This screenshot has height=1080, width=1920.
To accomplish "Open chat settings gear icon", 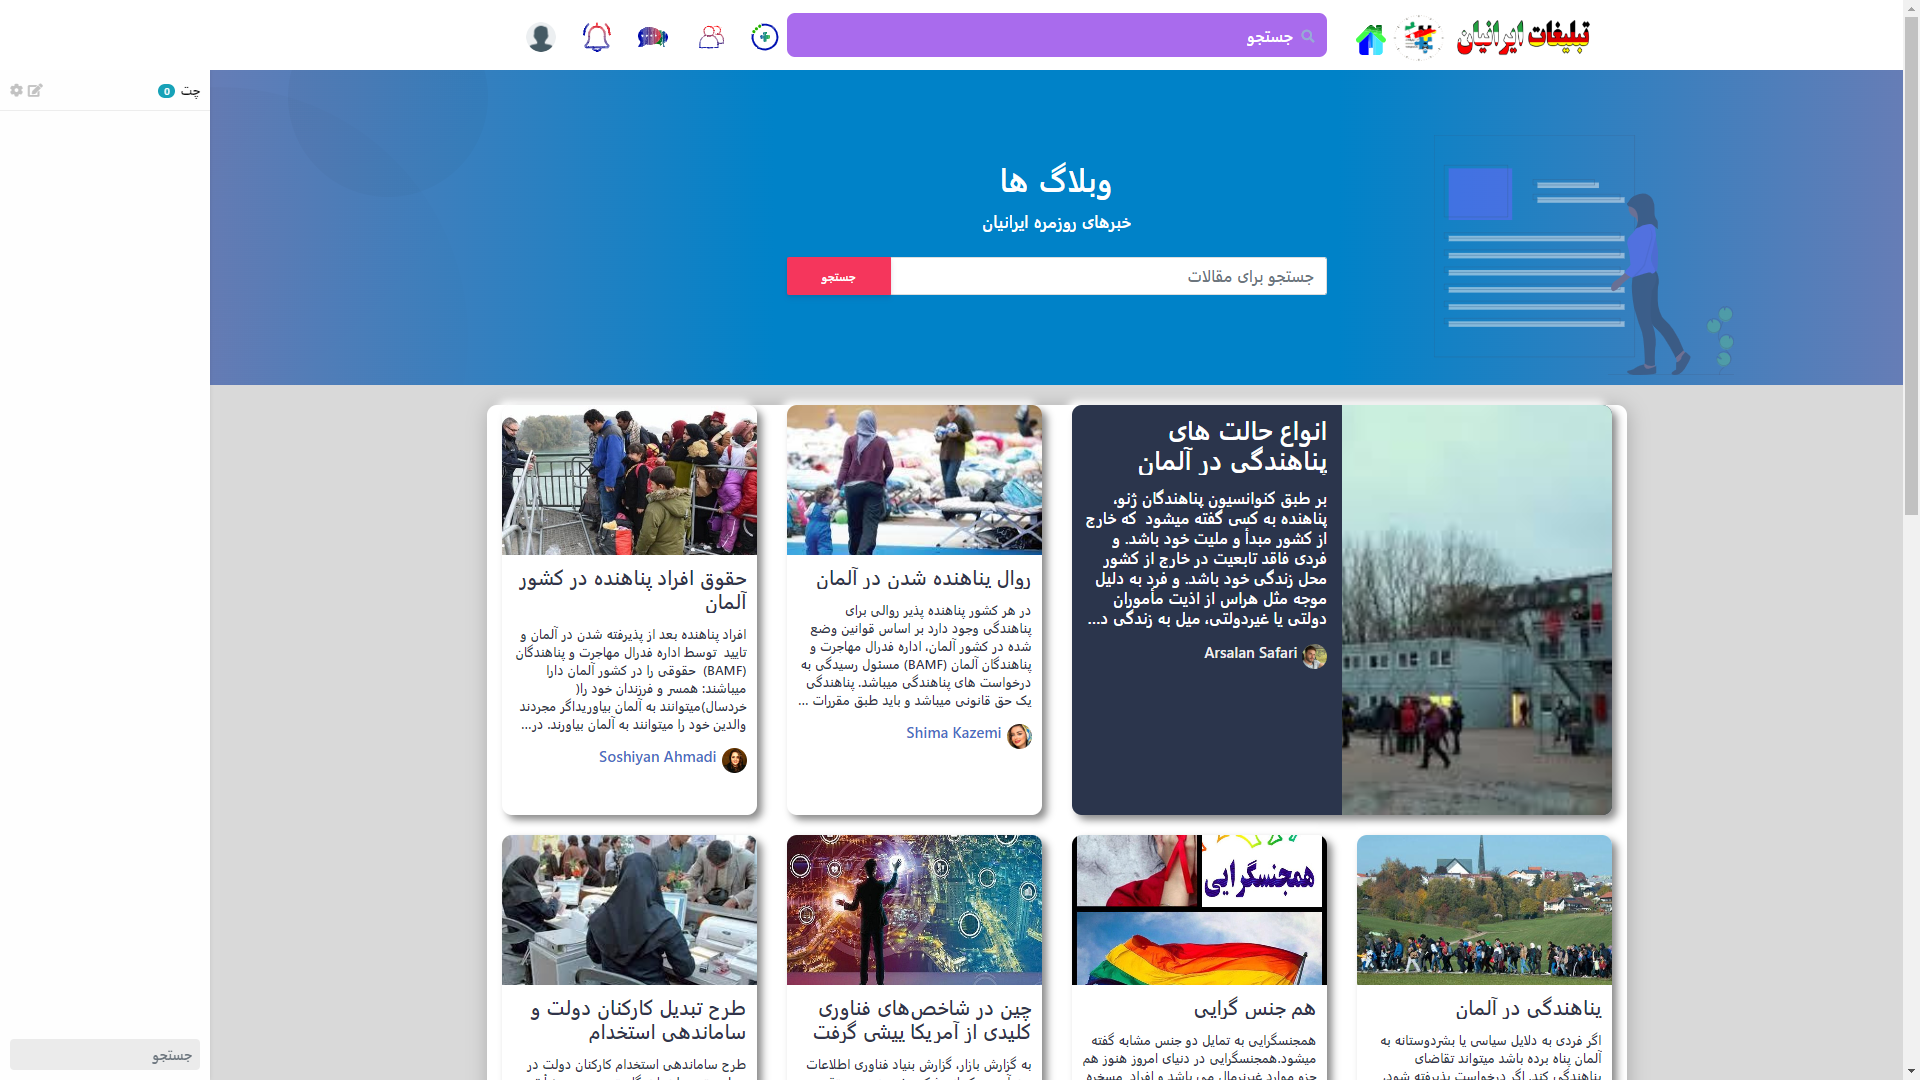I will click(x=17, y=90).
